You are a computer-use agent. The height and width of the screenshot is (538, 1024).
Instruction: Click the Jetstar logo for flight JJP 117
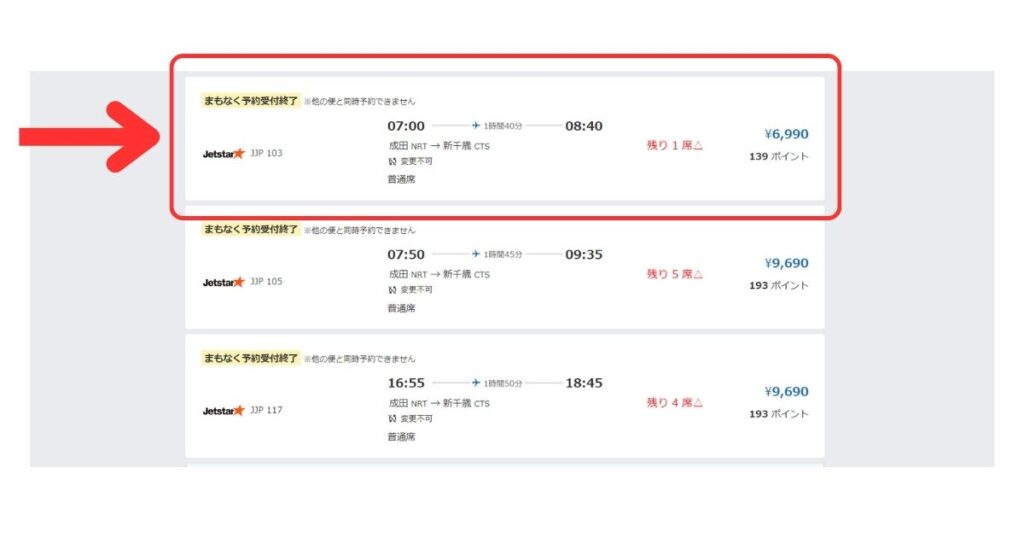click(x=223, y=411)
